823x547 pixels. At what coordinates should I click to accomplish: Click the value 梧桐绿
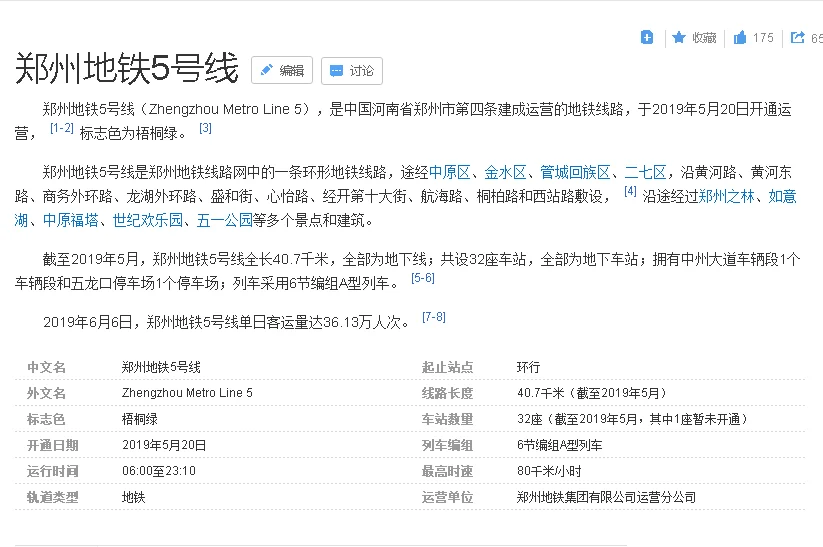(140, 419)
